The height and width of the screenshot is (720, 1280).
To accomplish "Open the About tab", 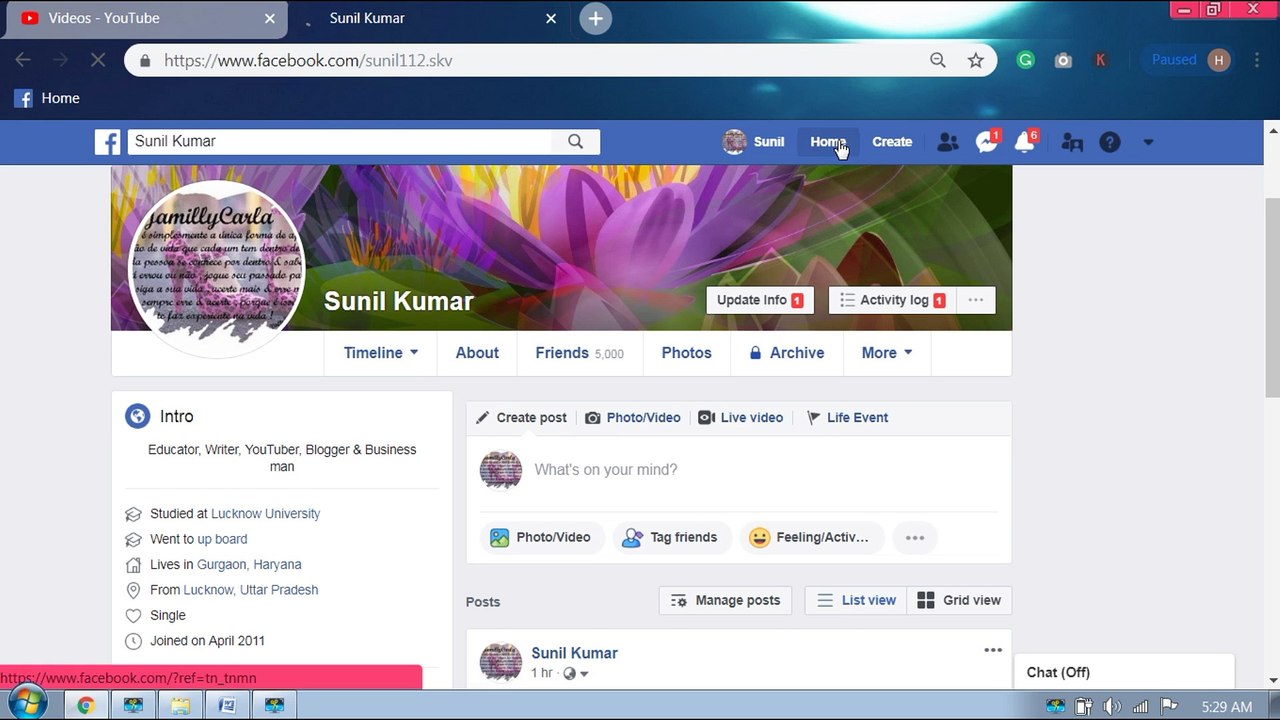I will [477, 353].
